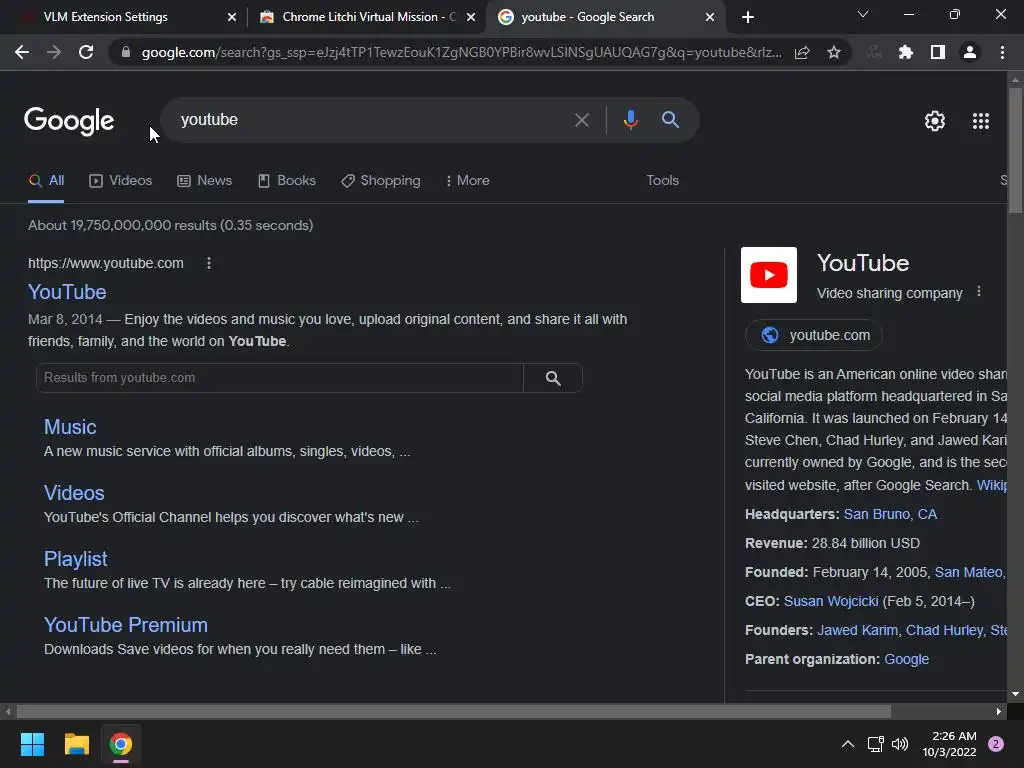Open Jawed Karim founder link
The width and height of the screenshot is (1024, 768).
point(857,630)
